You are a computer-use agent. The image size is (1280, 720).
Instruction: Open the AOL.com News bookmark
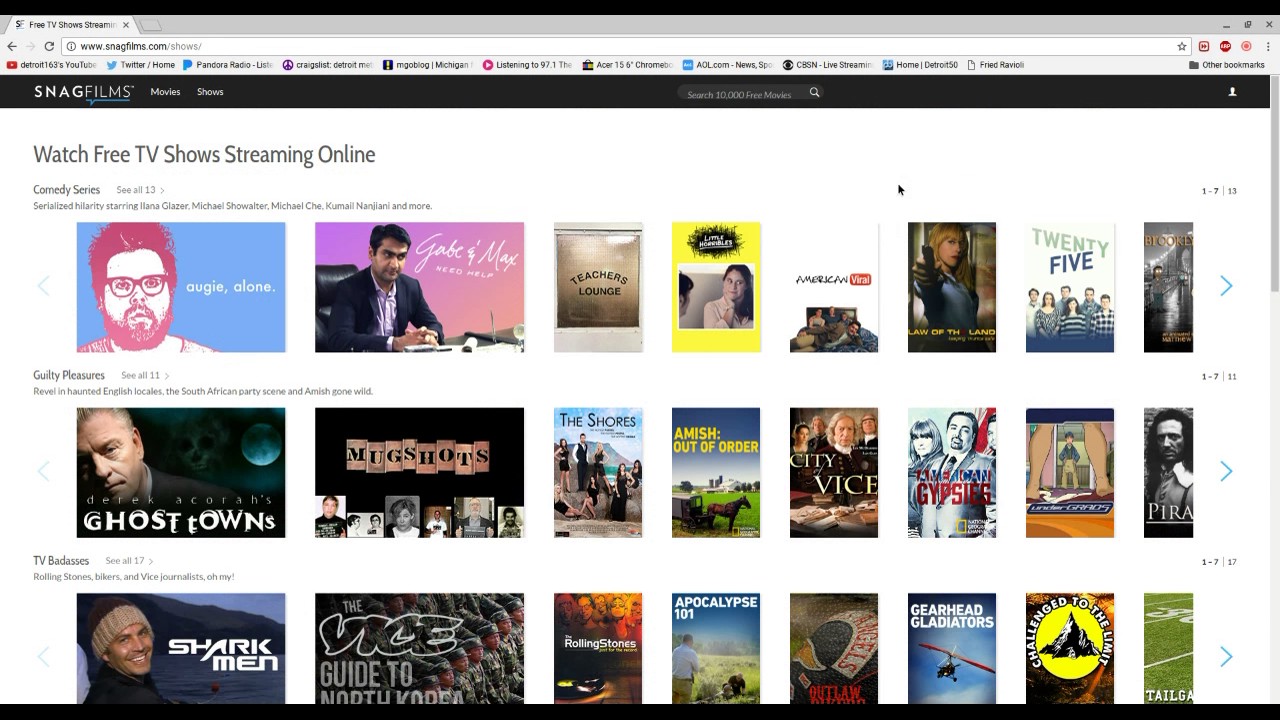[x=728, y=65]
